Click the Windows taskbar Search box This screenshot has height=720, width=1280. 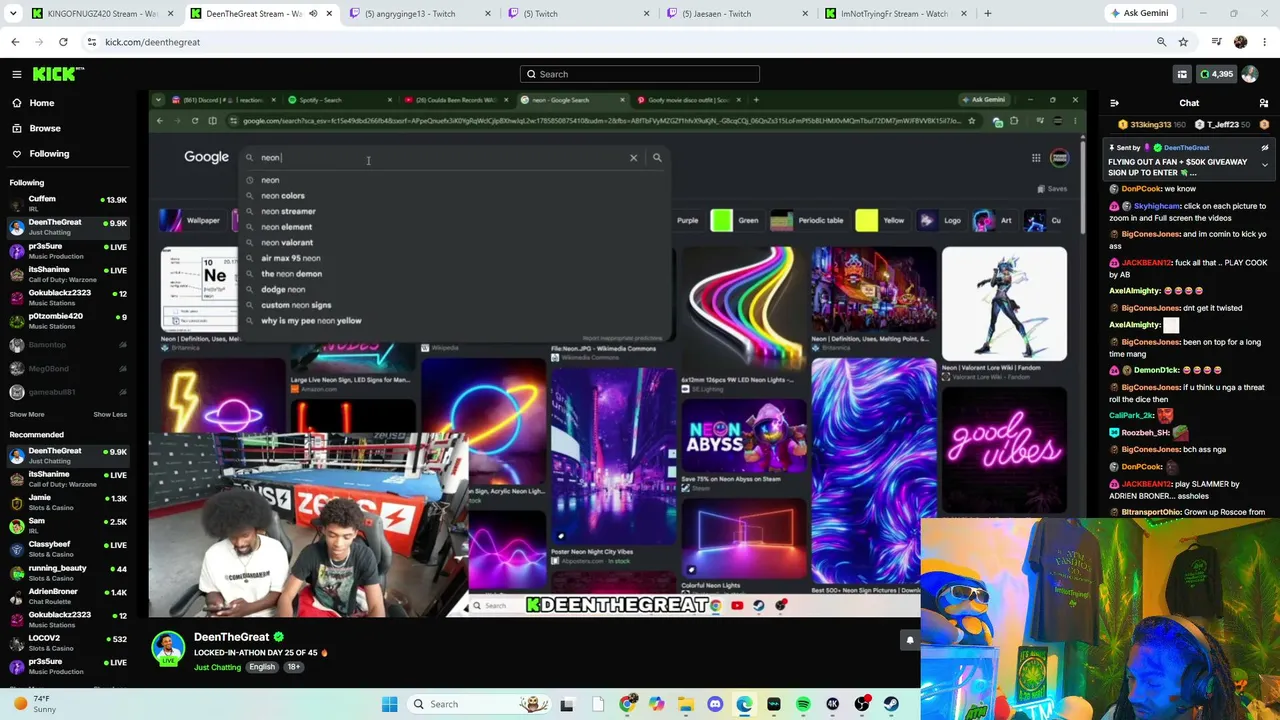(480, 704)
